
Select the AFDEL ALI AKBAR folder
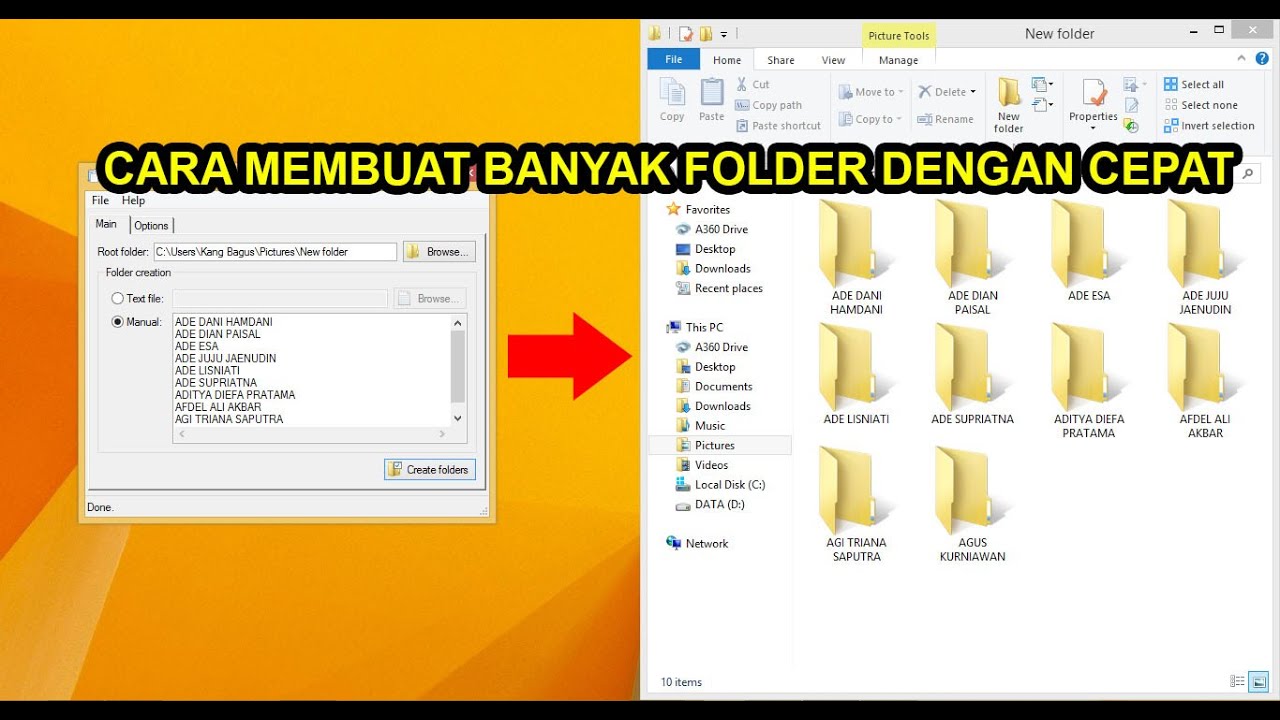tap(1205, 381)
